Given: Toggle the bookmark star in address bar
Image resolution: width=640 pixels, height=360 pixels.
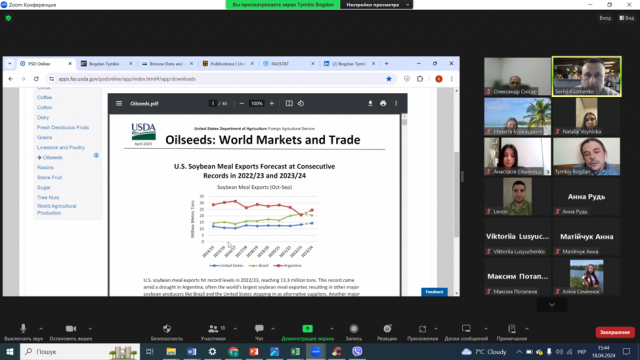Looking at the screenshot, I should [389, 79].
